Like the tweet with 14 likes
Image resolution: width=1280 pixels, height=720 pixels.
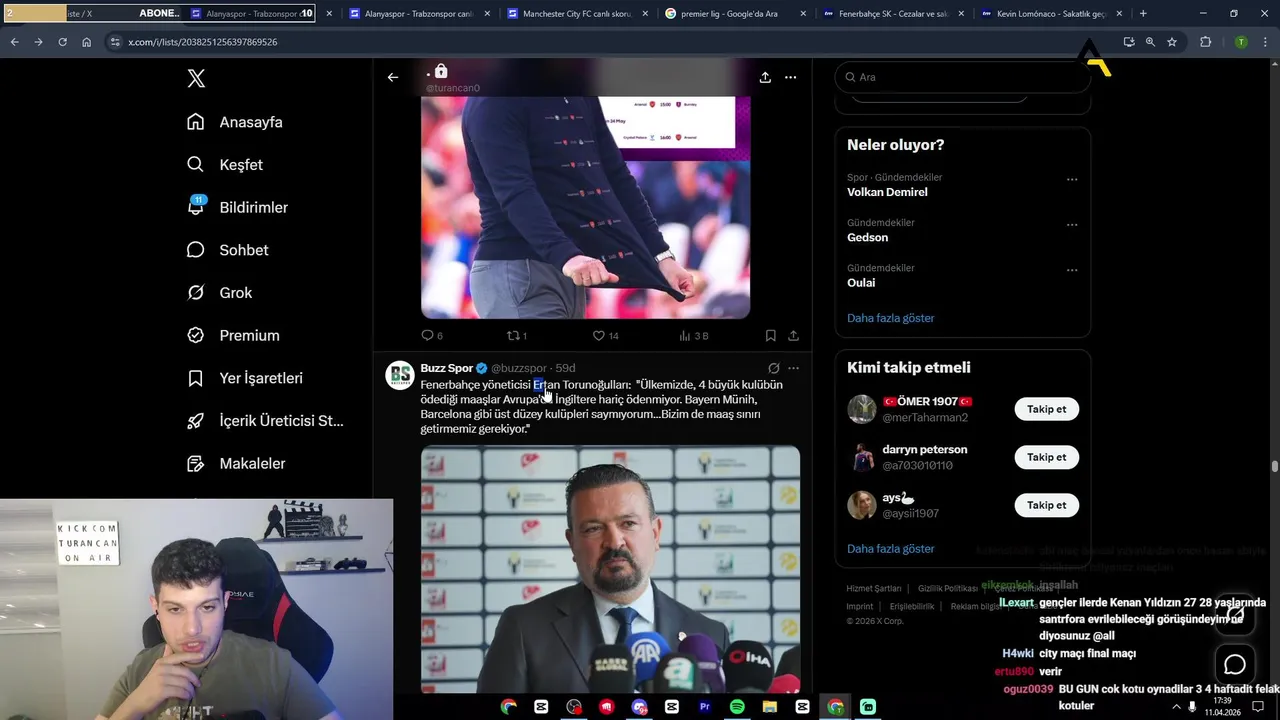coord(605,336)
